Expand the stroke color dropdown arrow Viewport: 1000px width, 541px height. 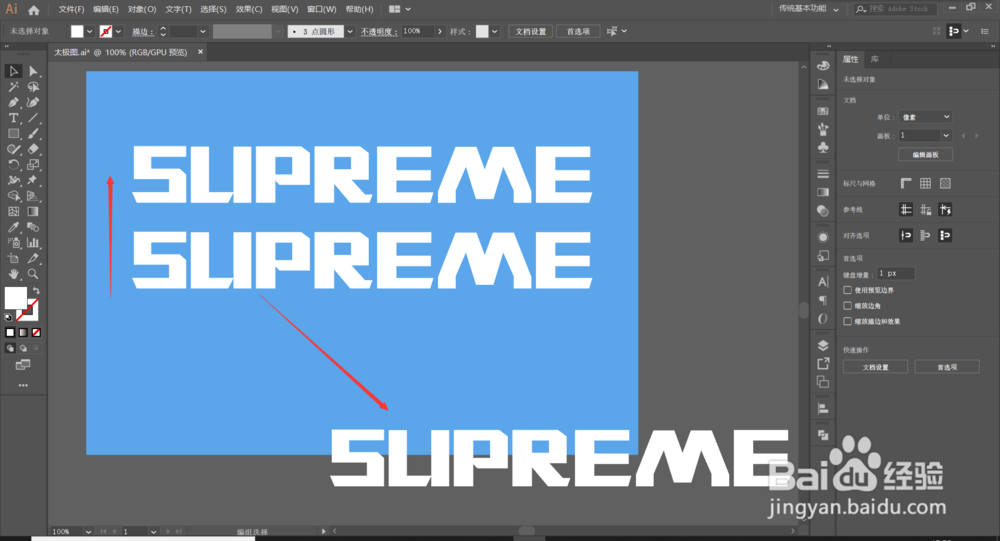pyautogui.click(x=118, y=31)
